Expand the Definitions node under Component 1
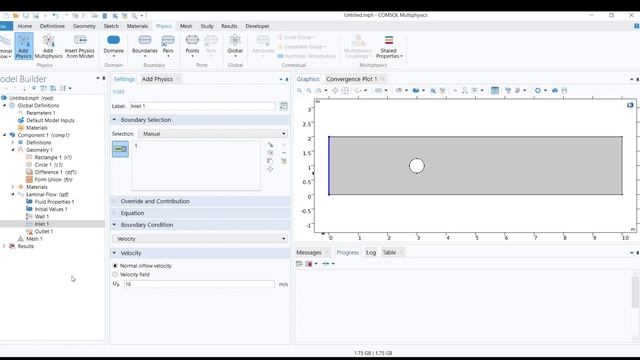This screenshot has width=640, height=360. click(x=13, y=142)
